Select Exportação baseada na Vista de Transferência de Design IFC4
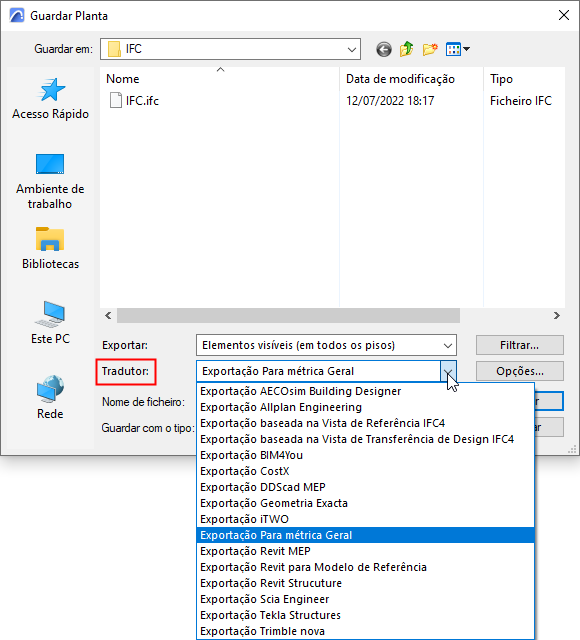Screen dimensions: 580x640 point(365,439)
